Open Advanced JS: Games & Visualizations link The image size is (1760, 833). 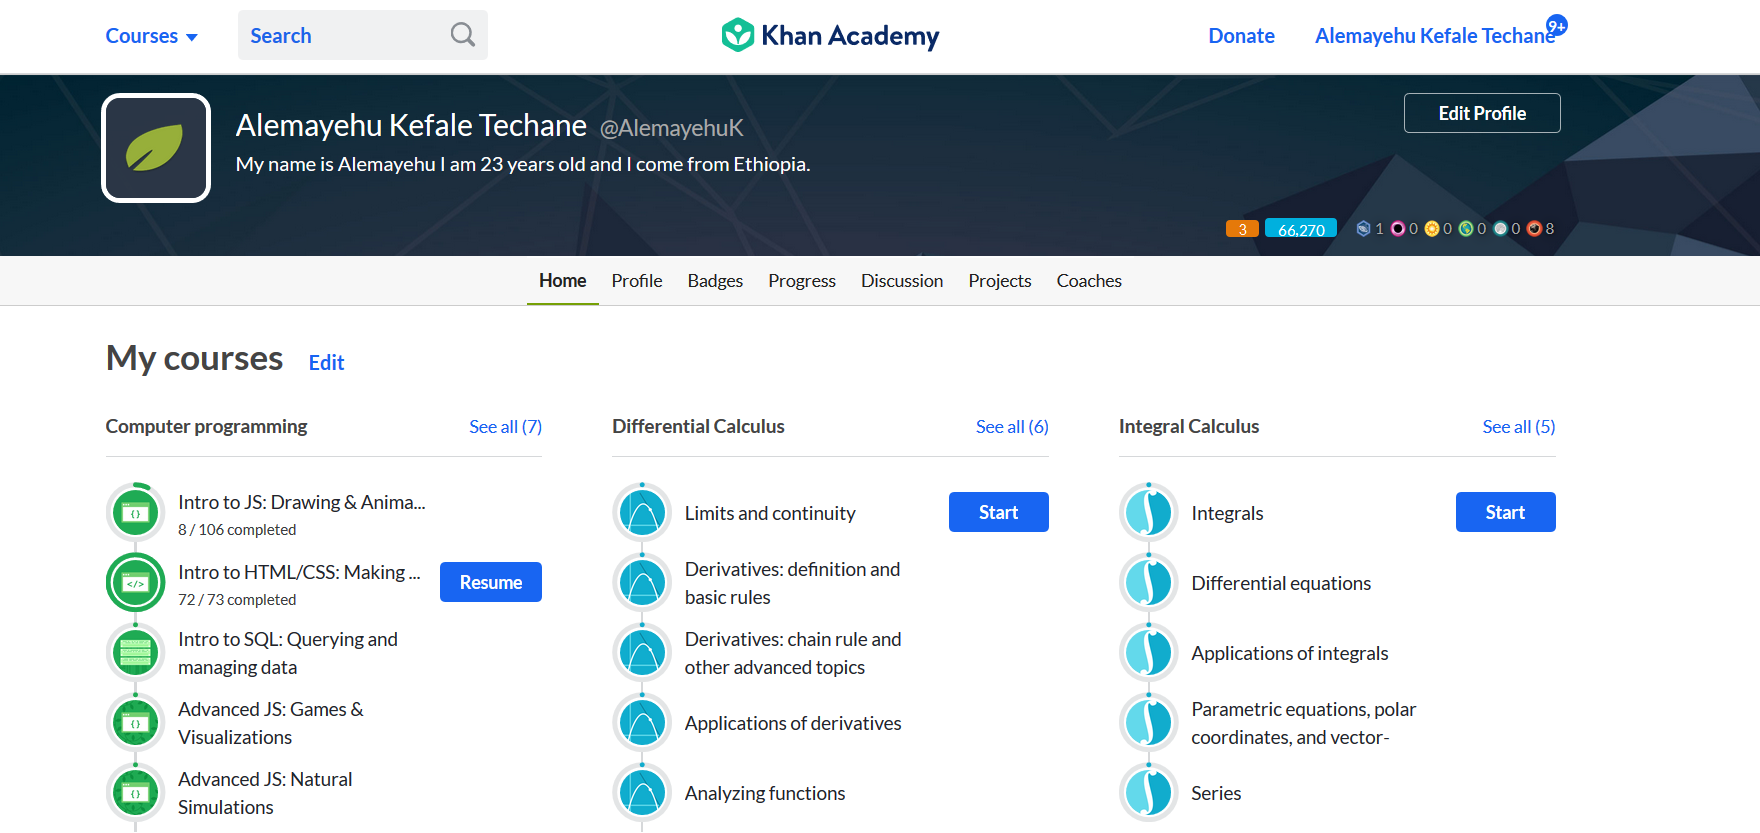(x=271, y=723)
